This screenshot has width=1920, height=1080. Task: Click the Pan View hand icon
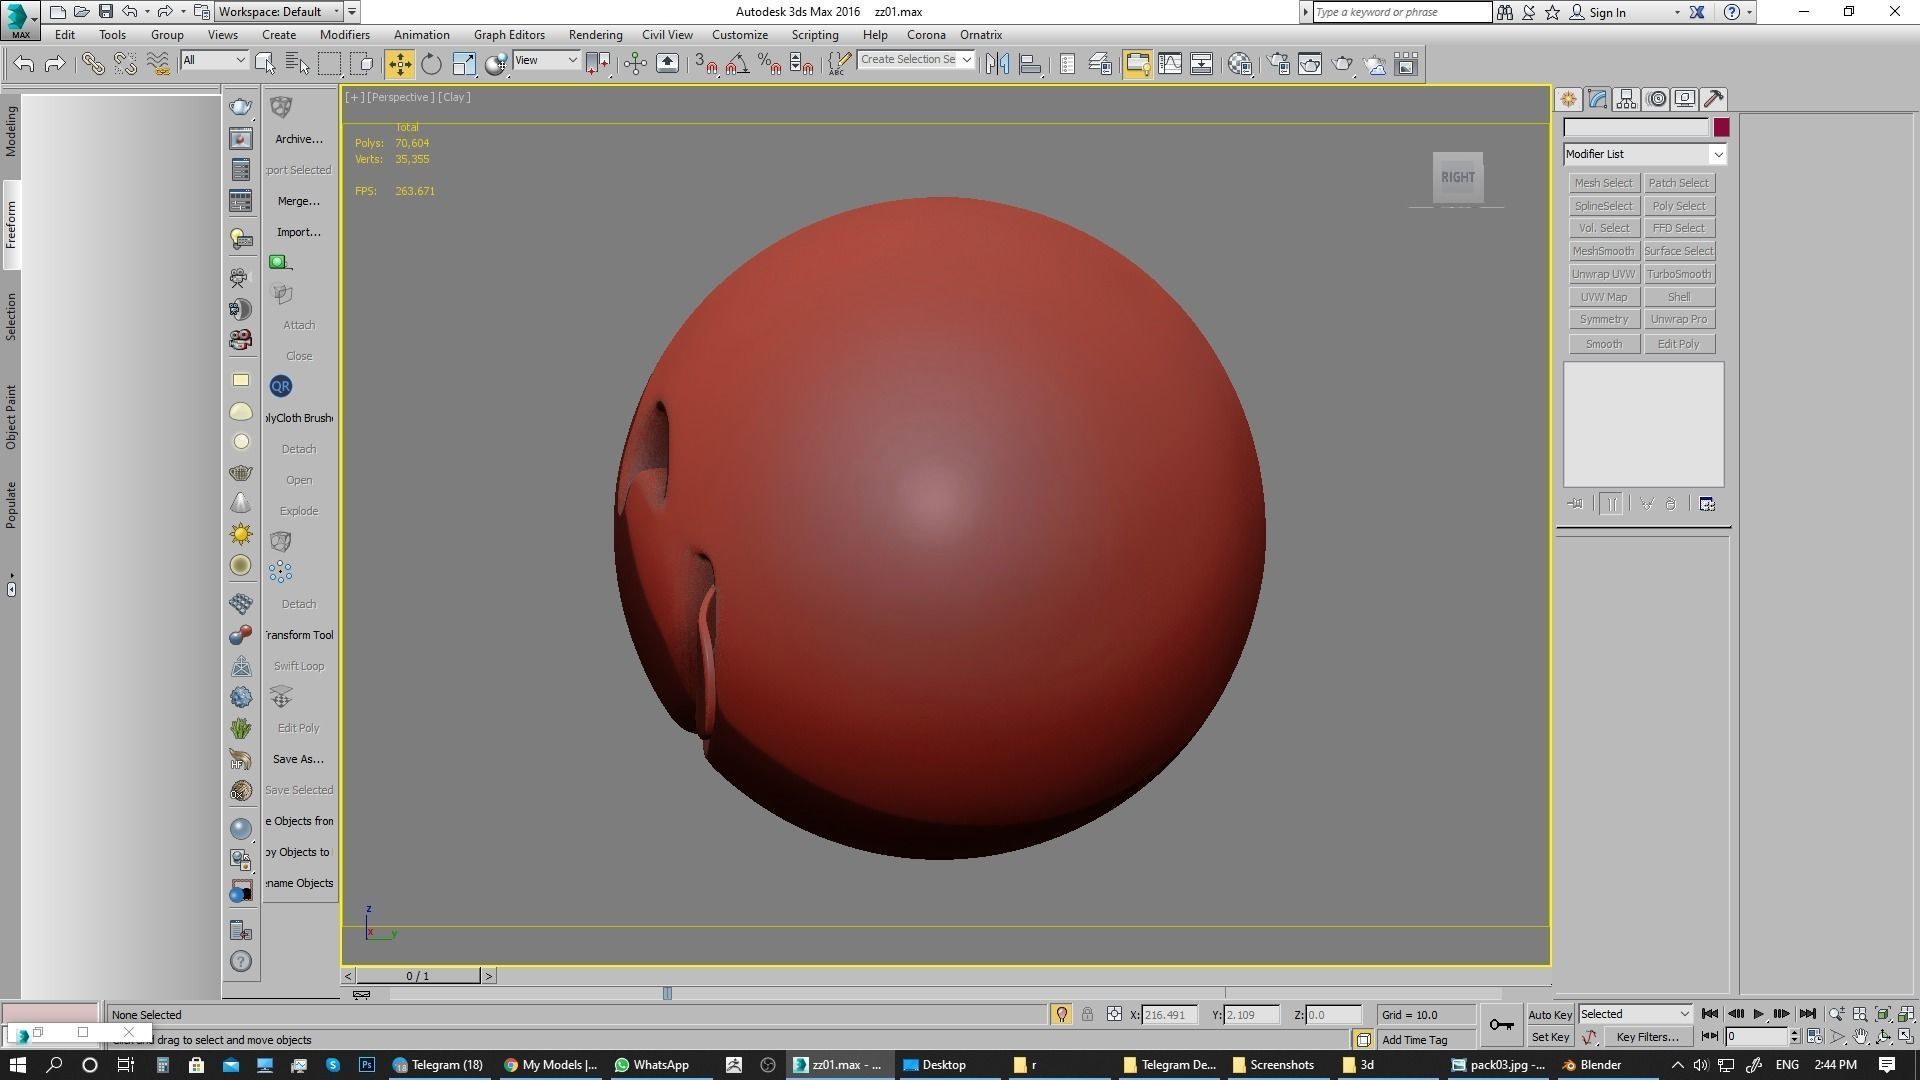1859,1037
